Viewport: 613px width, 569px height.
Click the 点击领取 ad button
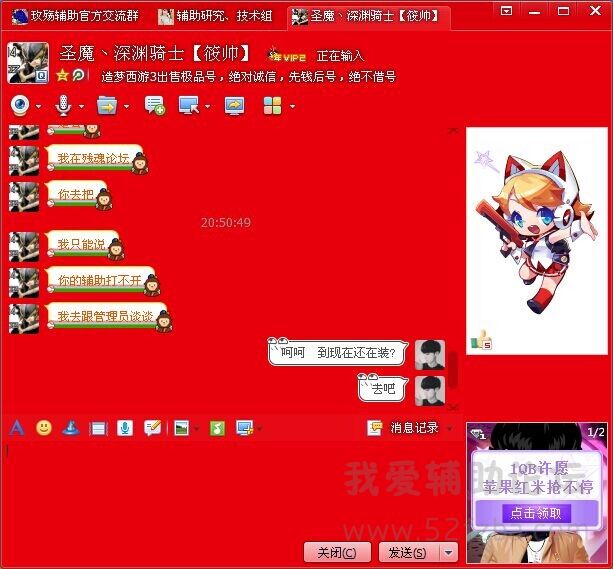click(536, 513)
